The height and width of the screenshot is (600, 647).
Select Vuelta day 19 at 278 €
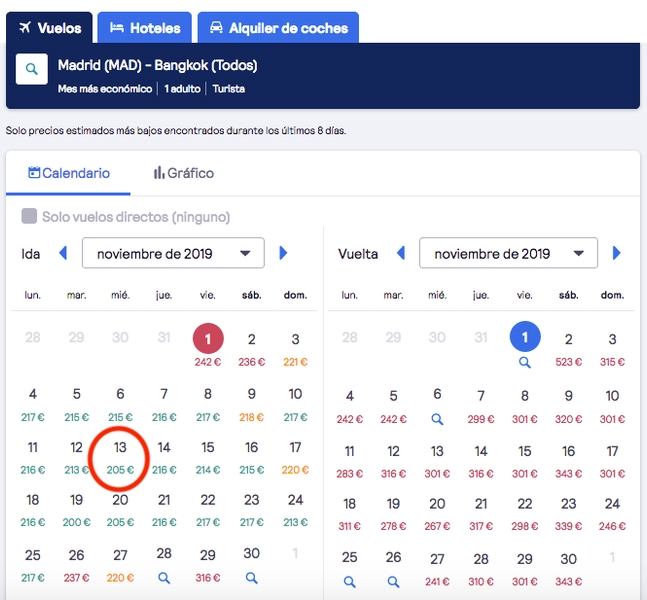(393, 514)
